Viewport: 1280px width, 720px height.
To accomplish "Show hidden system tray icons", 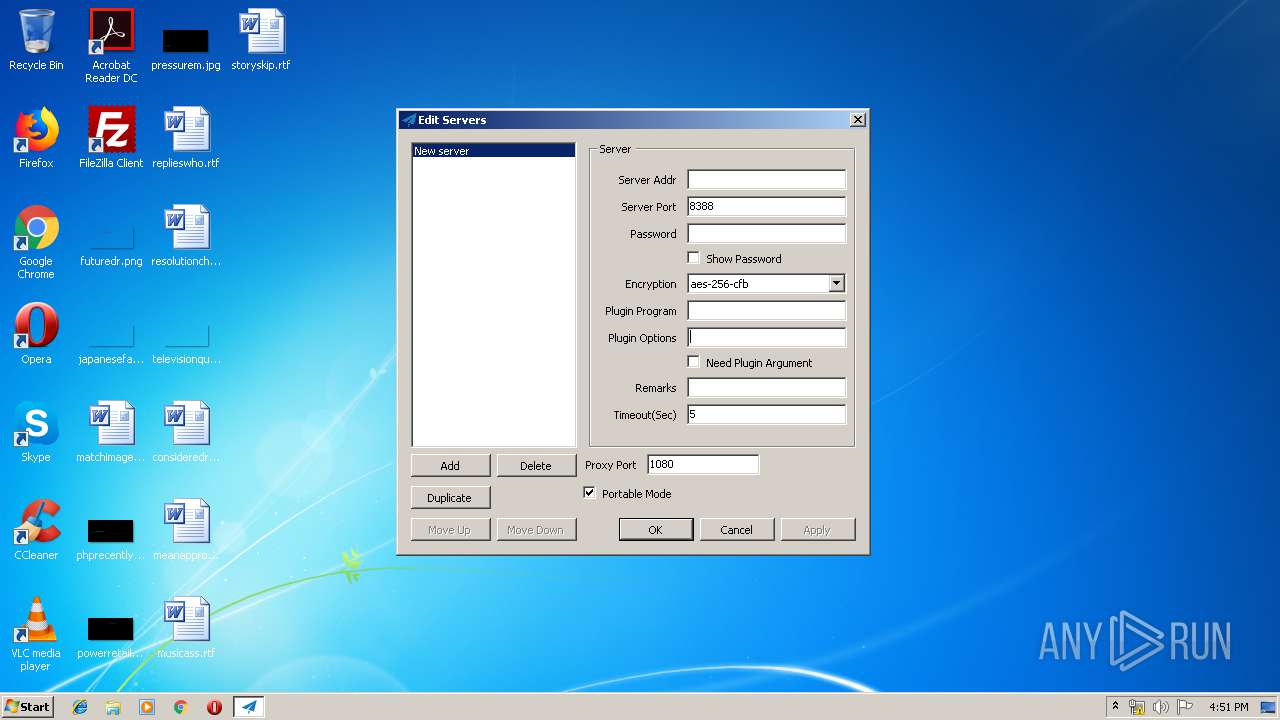I will (x=1115, y=707).
